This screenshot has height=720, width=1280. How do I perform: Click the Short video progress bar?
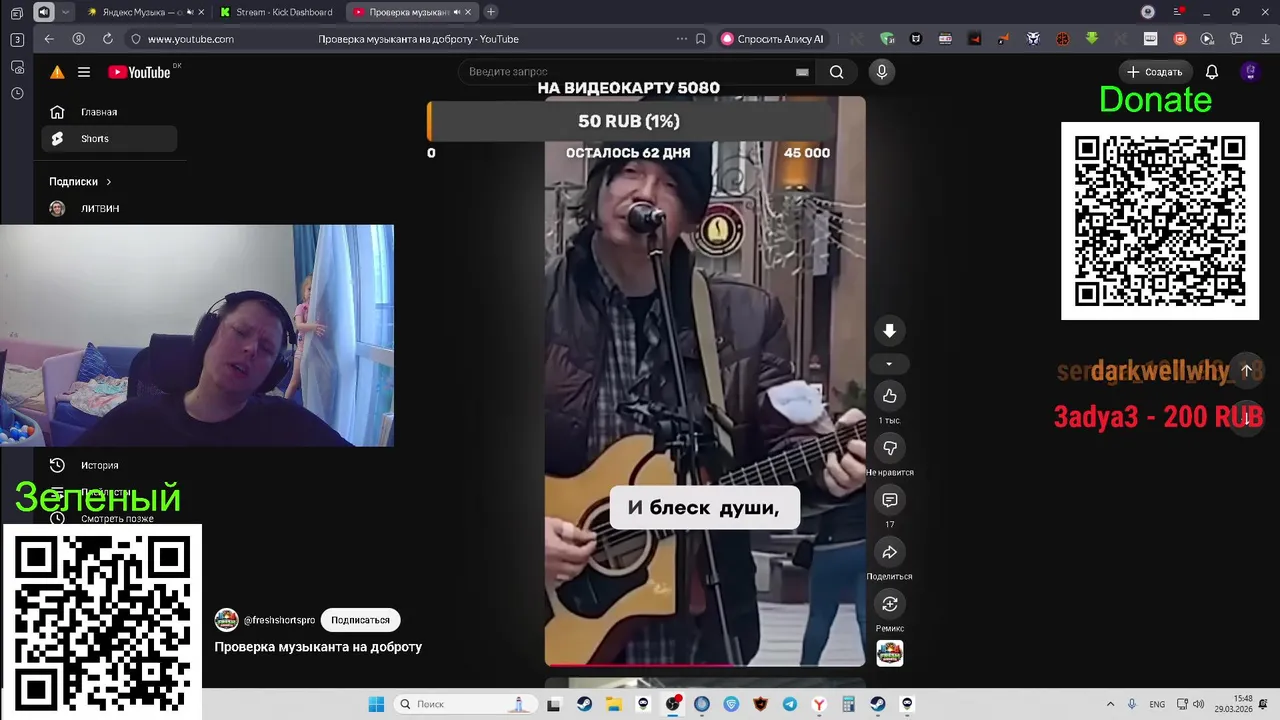coord(705,664)
